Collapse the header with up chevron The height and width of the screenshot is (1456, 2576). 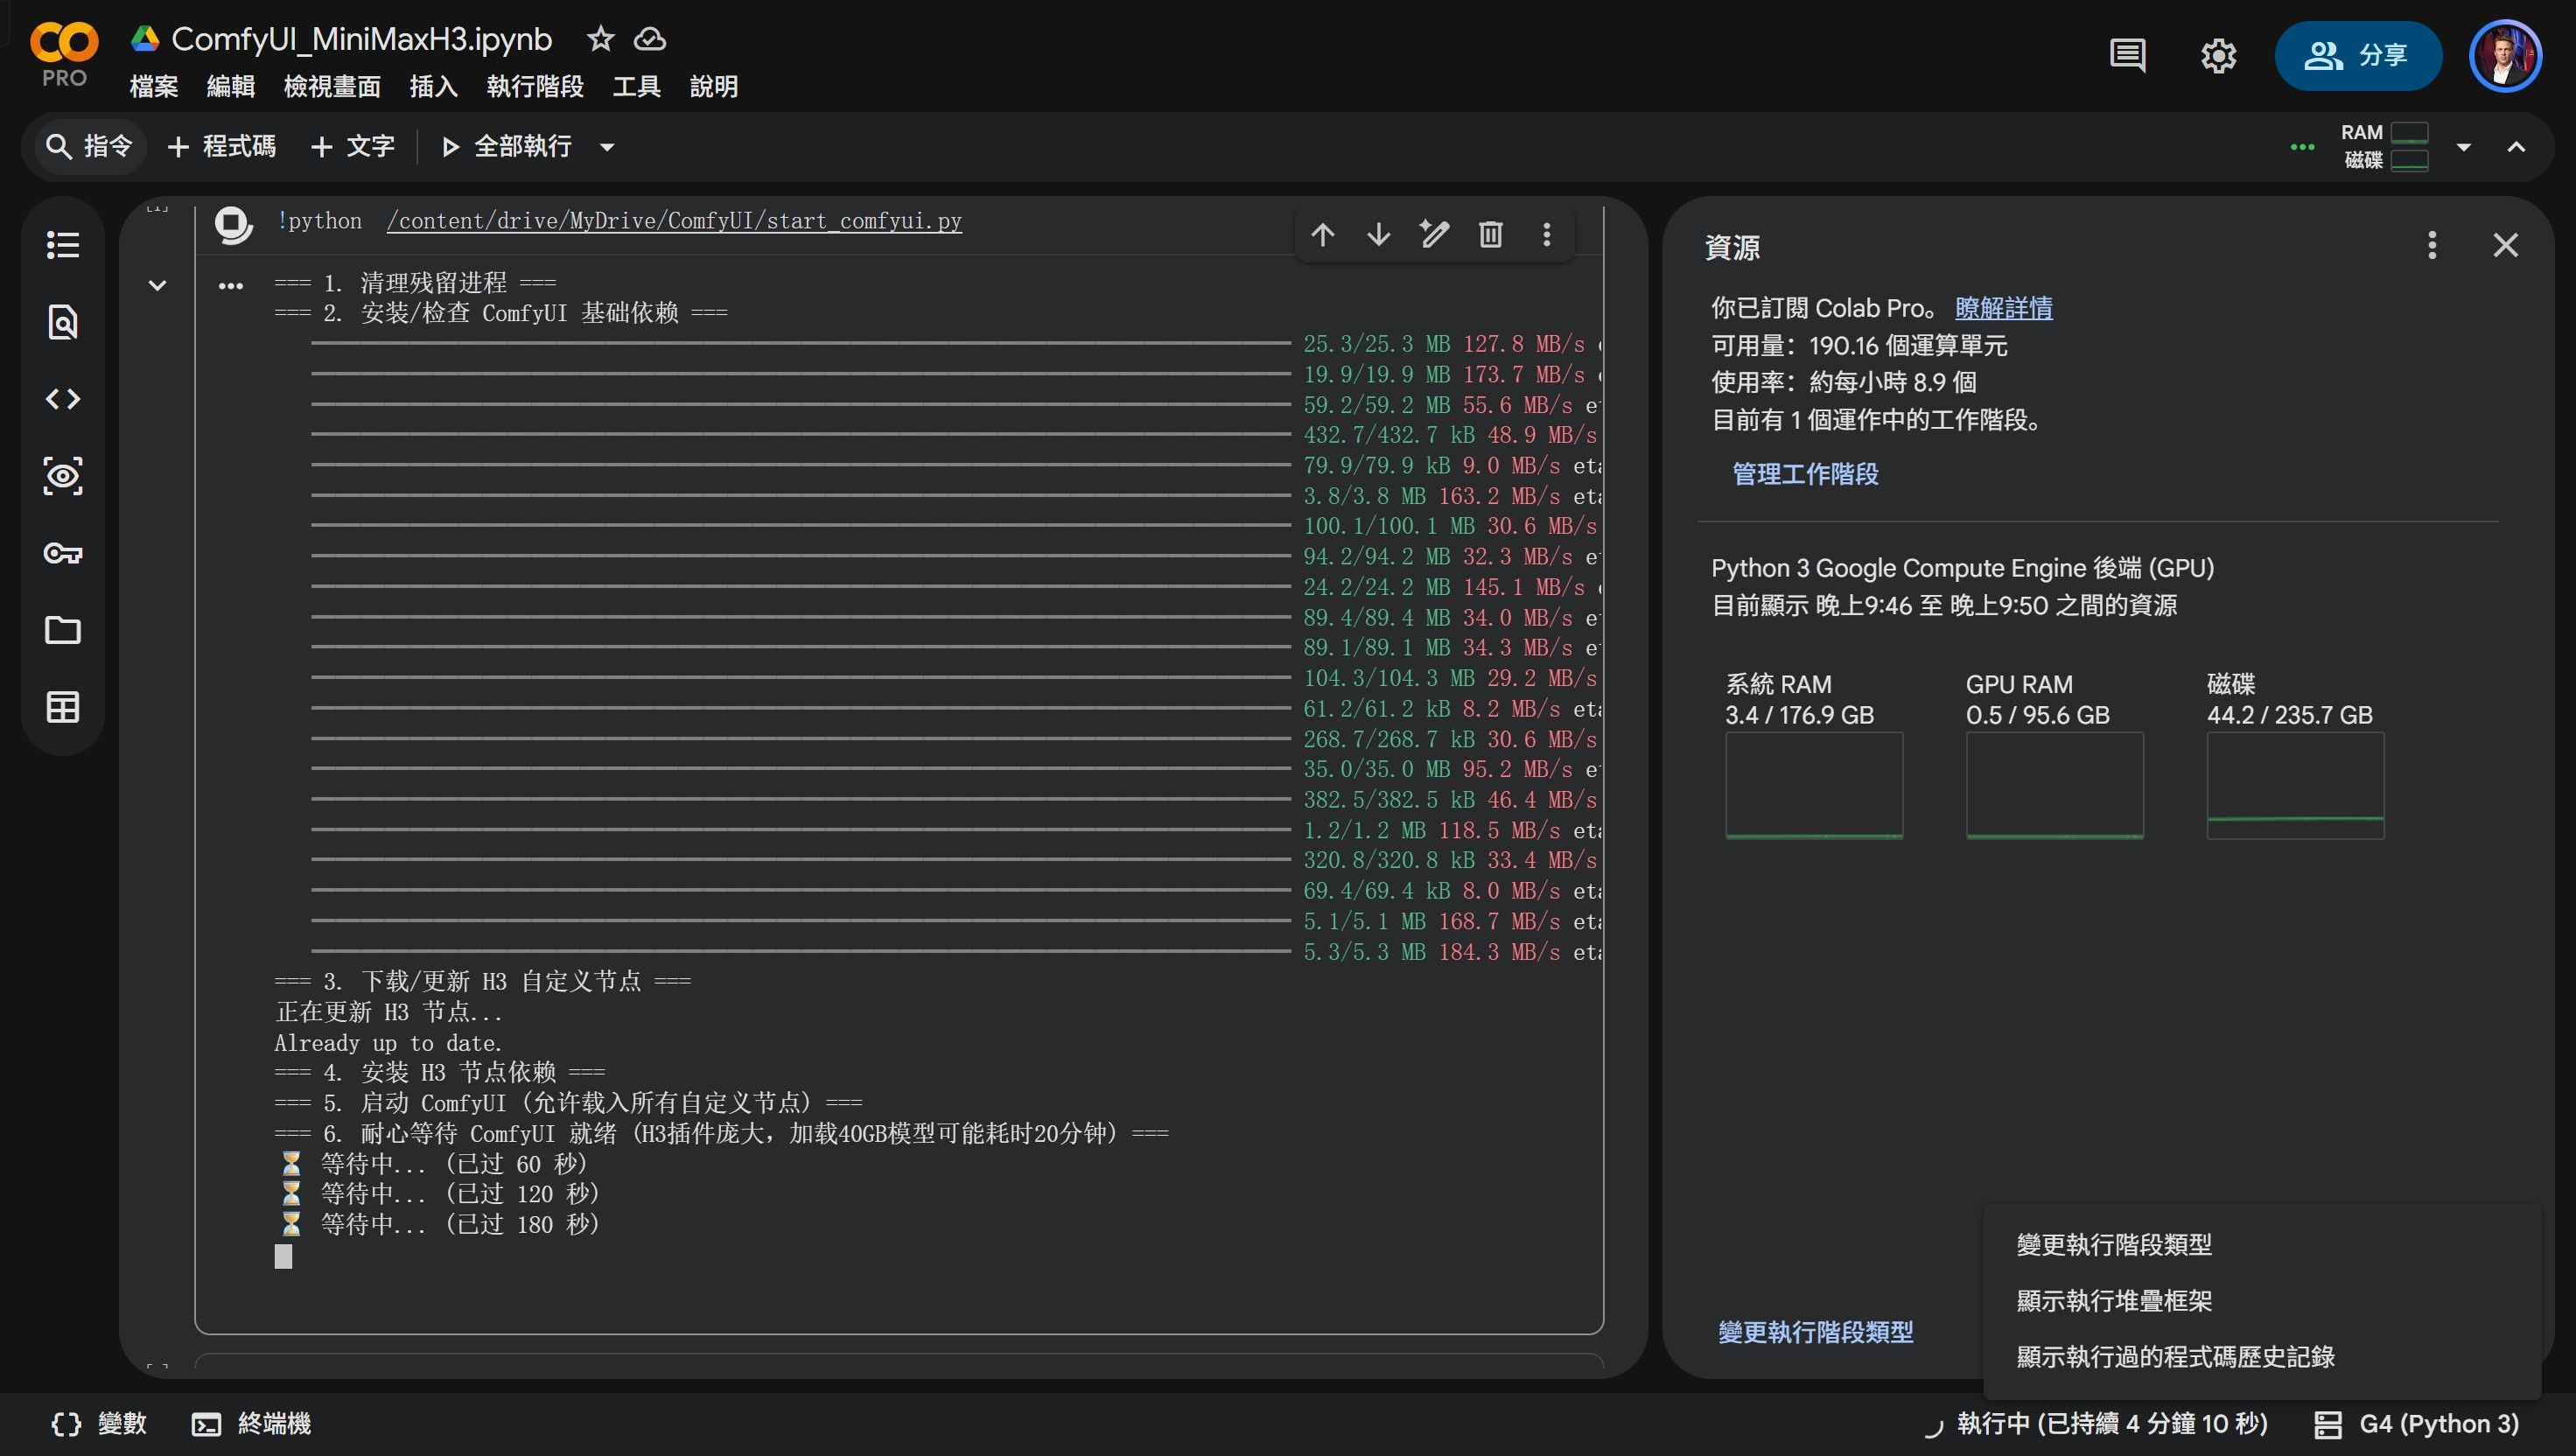coord(2516,147)
